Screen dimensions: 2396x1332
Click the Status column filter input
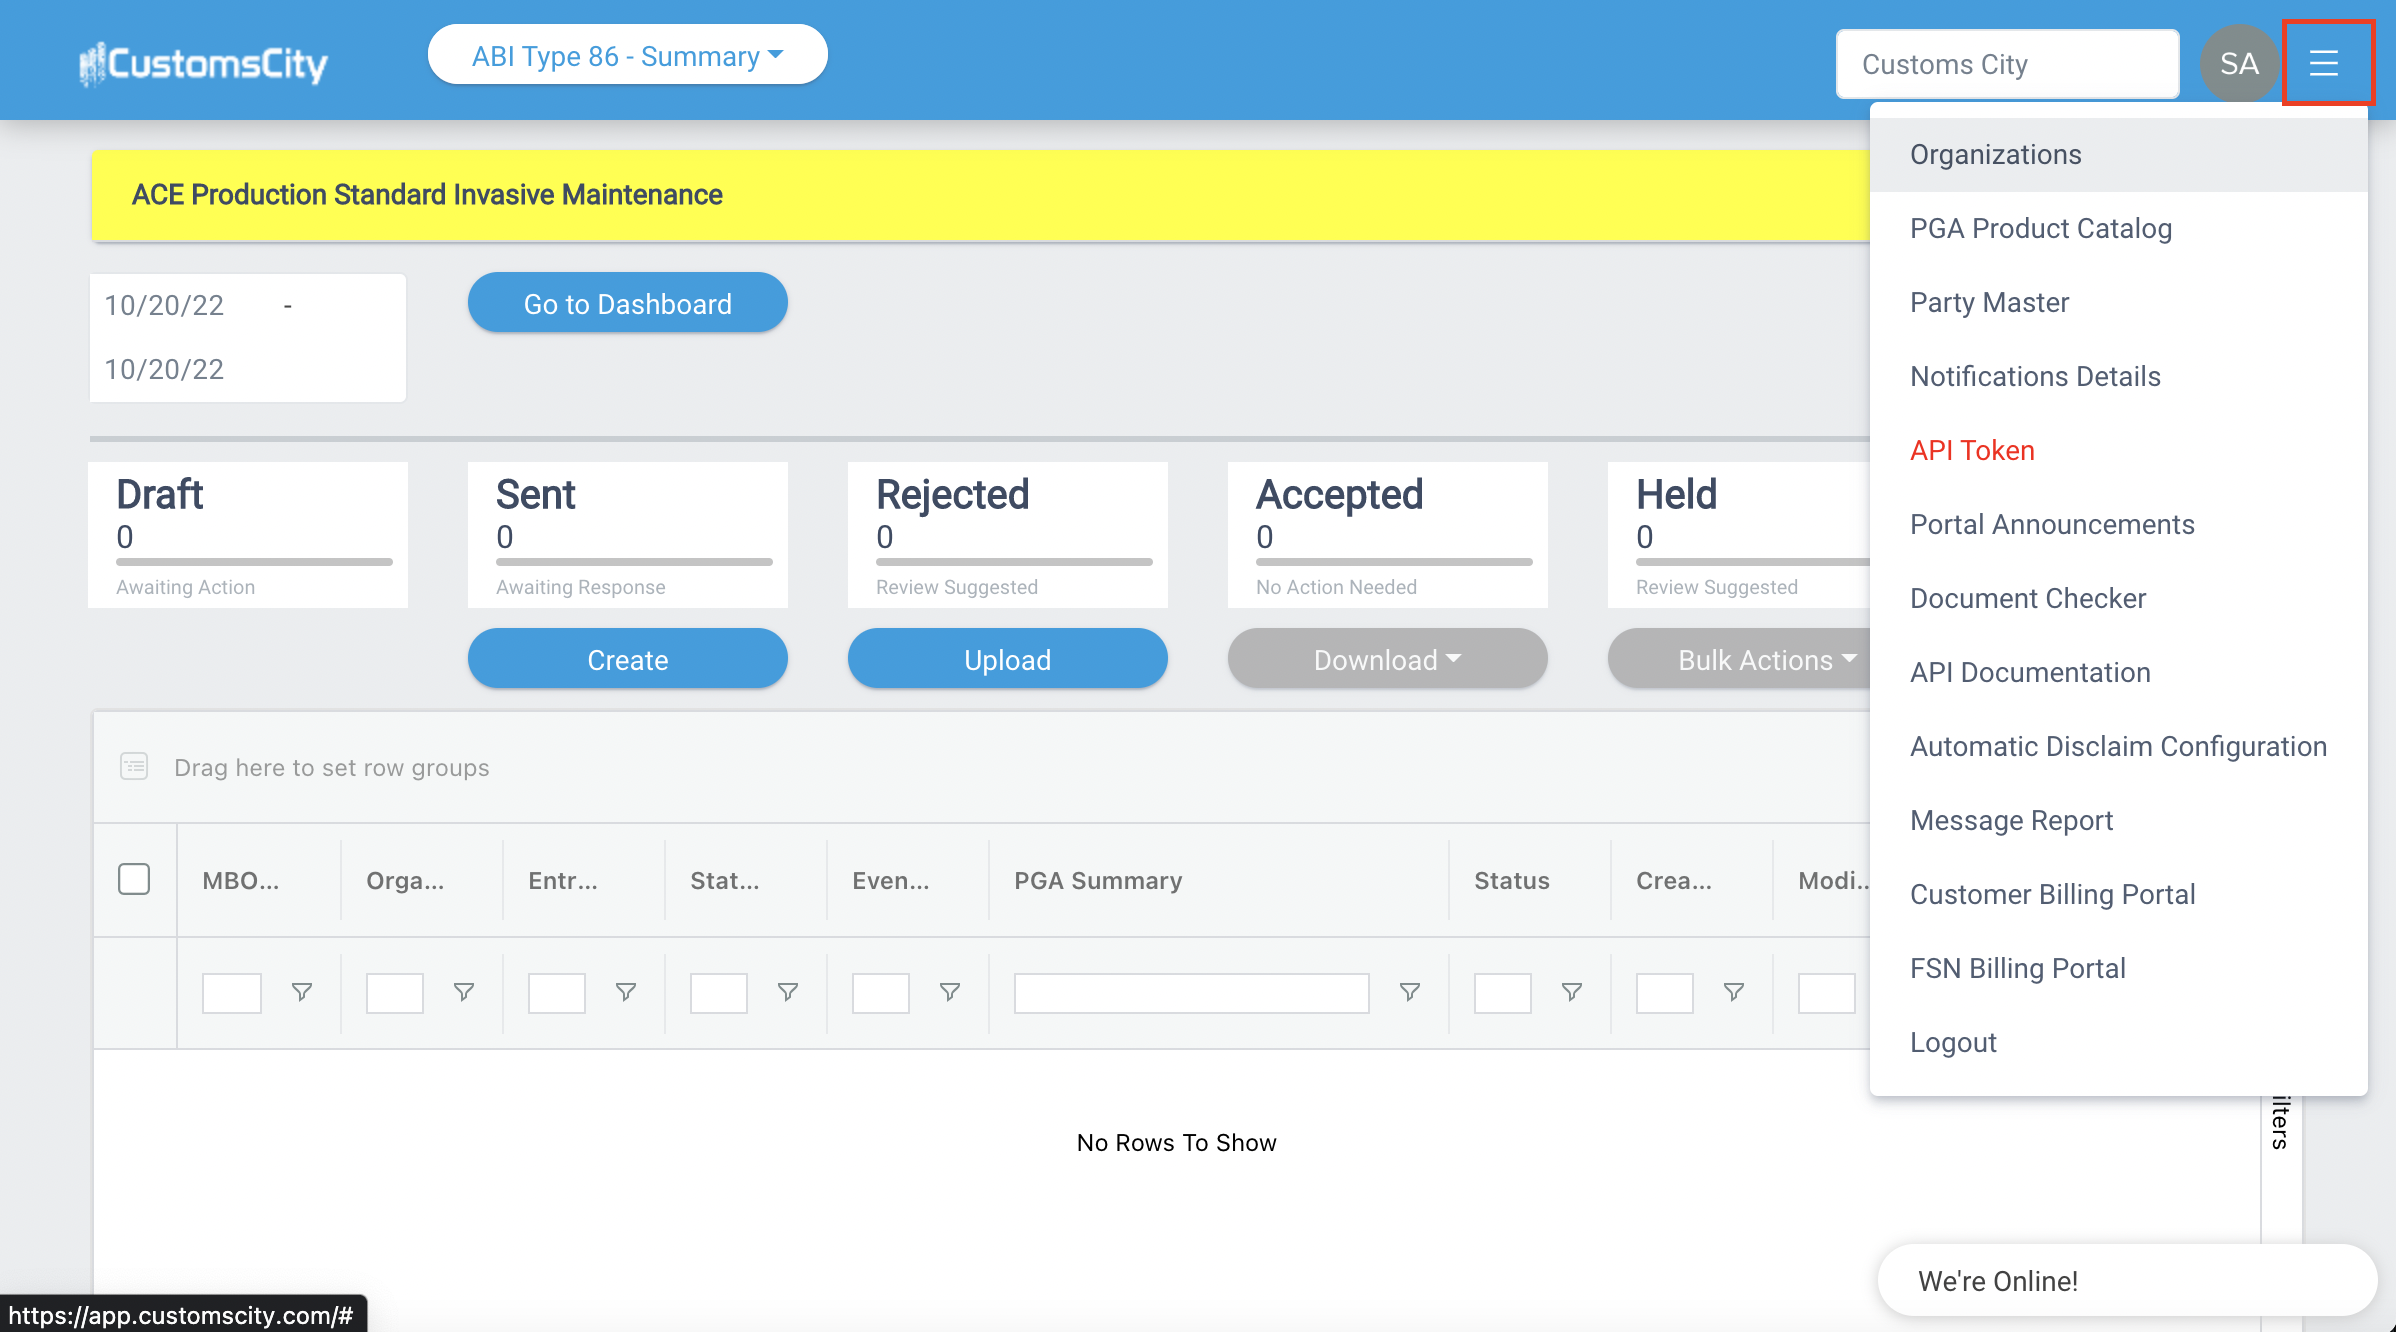click(1502, 992)
